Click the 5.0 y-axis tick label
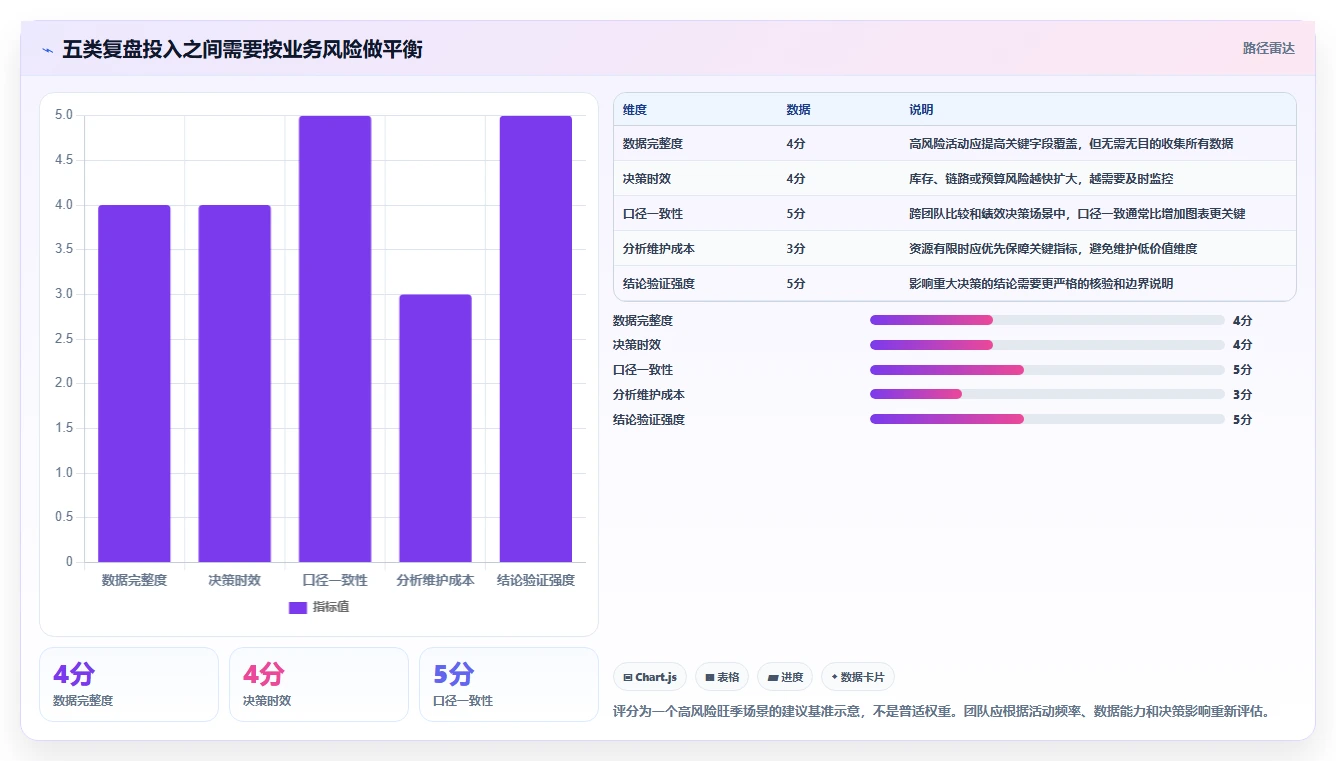 click(x=64, y=115)
